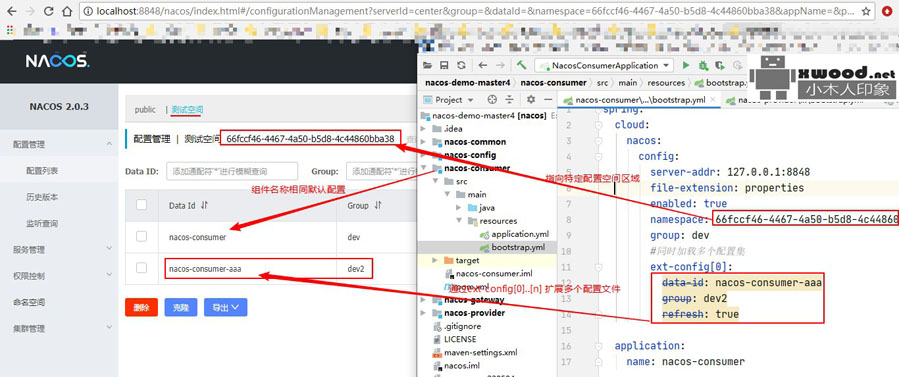Debug NacosConsumerApplication with the bug icon
899x377 pixels.
703,65
